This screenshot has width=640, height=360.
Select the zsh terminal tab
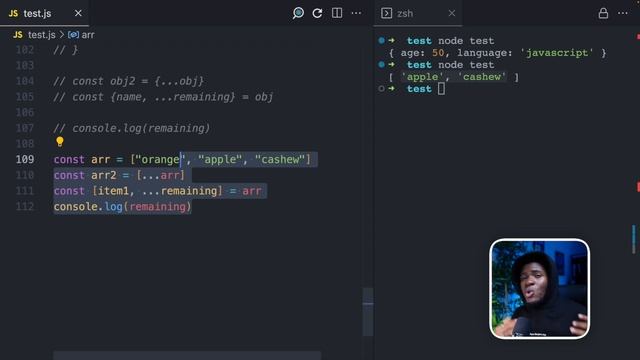click(x=418, y=13)
